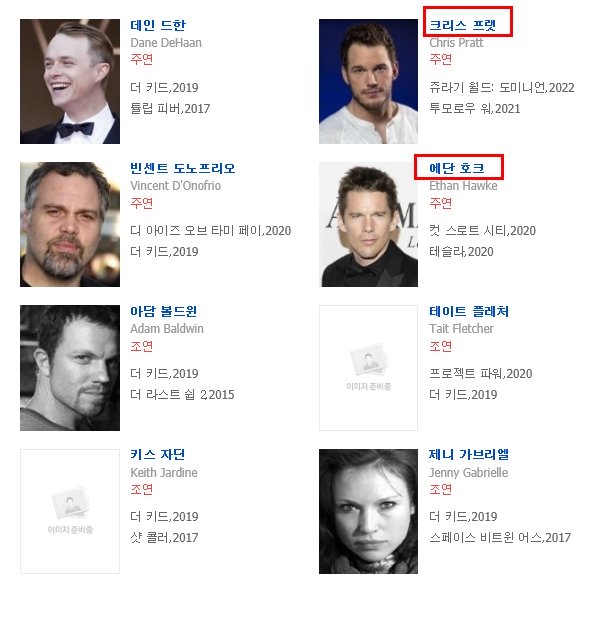Image resolution: width=599 pixels, height=626 pixels.
Task: Open the 에단 호크 name link
Action: (x=456, y=168)
